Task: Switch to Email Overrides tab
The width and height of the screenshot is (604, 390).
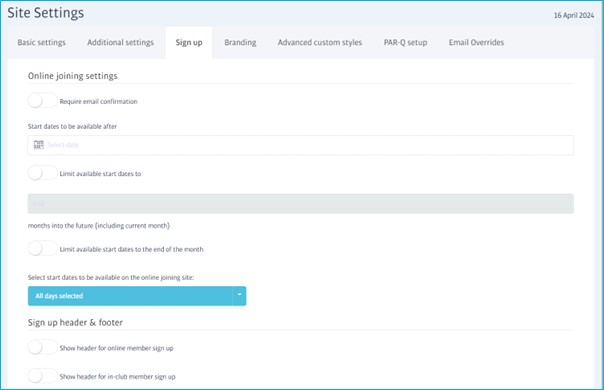Action: 476,42
